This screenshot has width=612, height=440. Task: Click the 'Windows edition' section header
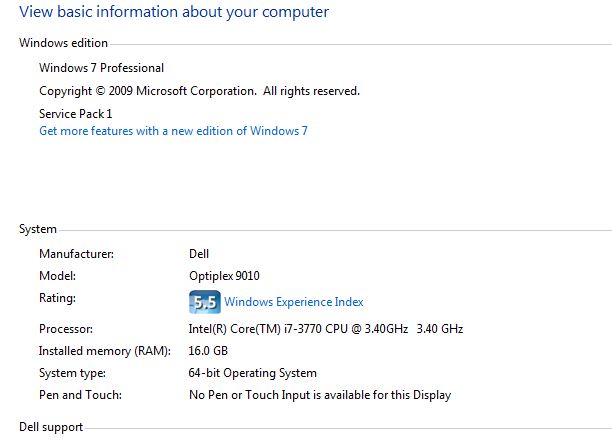[x=63, y=43]
